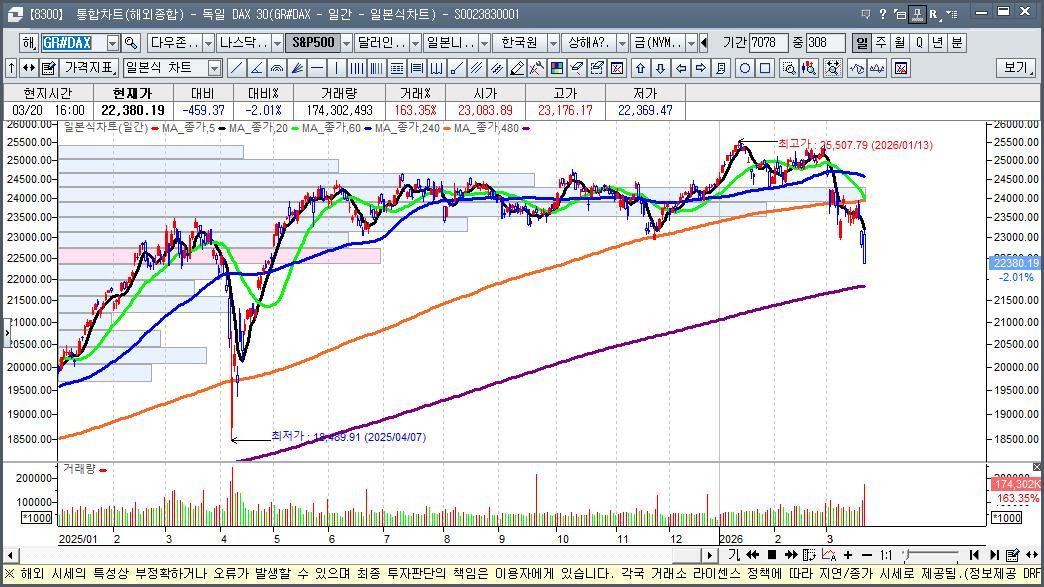The image size is (1044, 587).
Task: Click the up arrow marker tool
Action: coord(641,68)
